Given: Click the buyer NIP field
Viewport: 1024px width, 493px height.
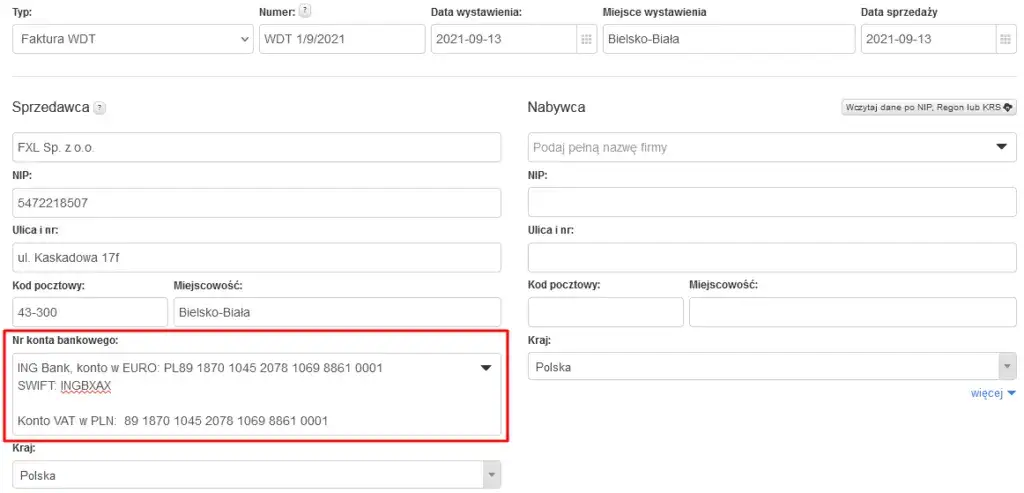Looking at the screenshot, I should click(x=772, y=202).
